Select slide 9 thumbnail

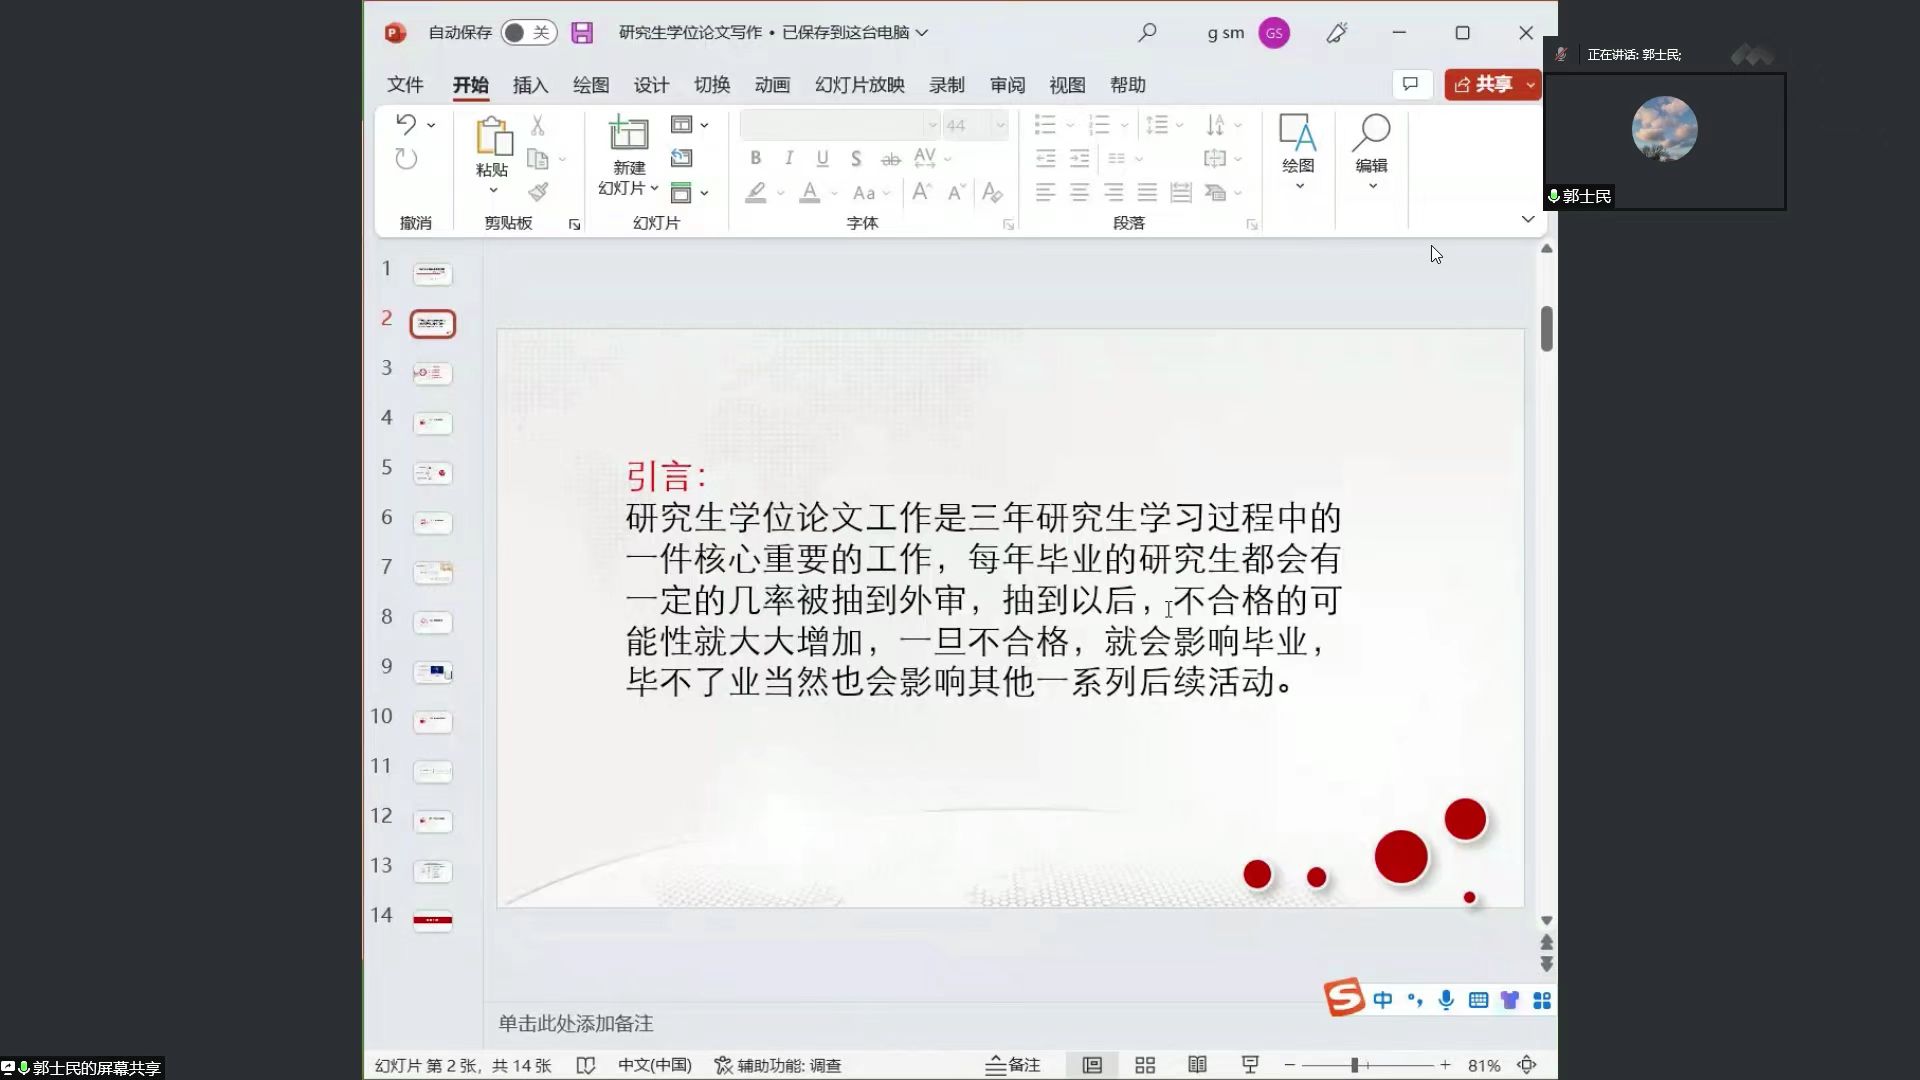tap(433, 672)
